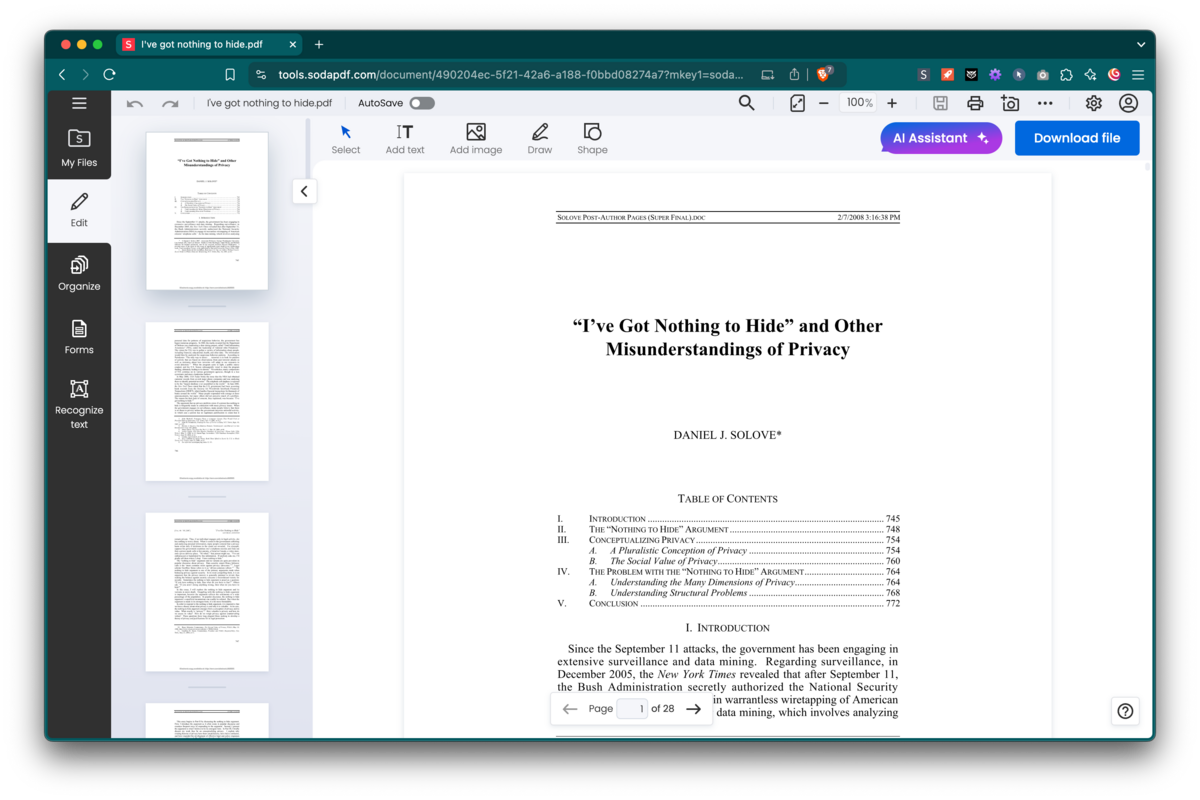Open the more options ellipsis menu

pyautogui.click(x=1045, y=103)
